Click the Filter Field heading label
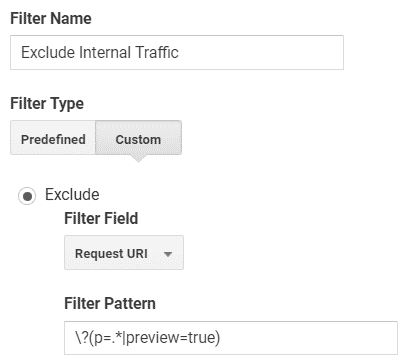 (x=101, y=218)
